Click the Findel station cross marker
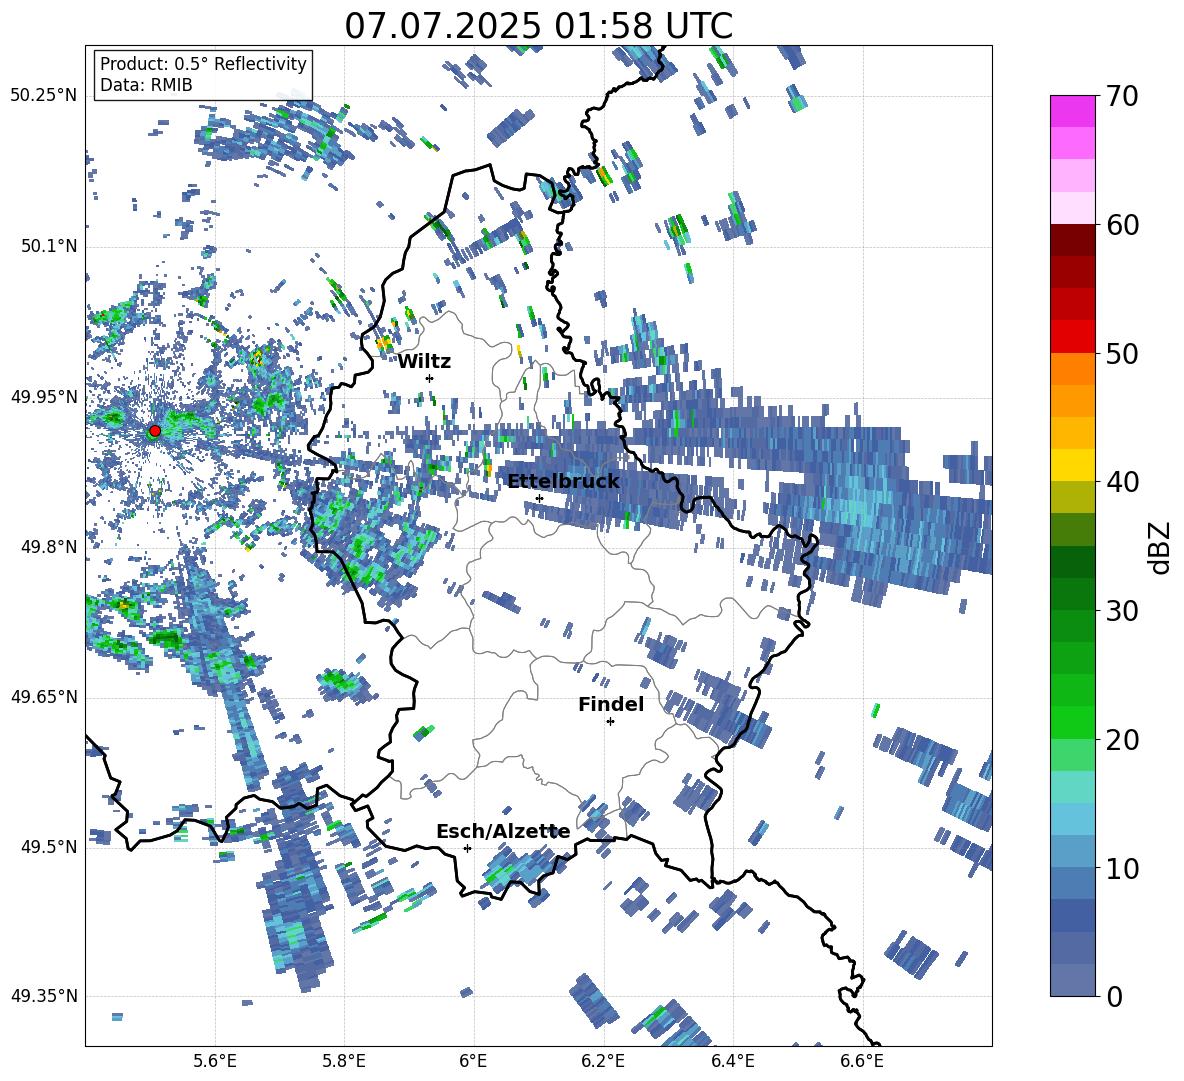This screenshot has width=1184, height=1081. [x=610, y=722]
